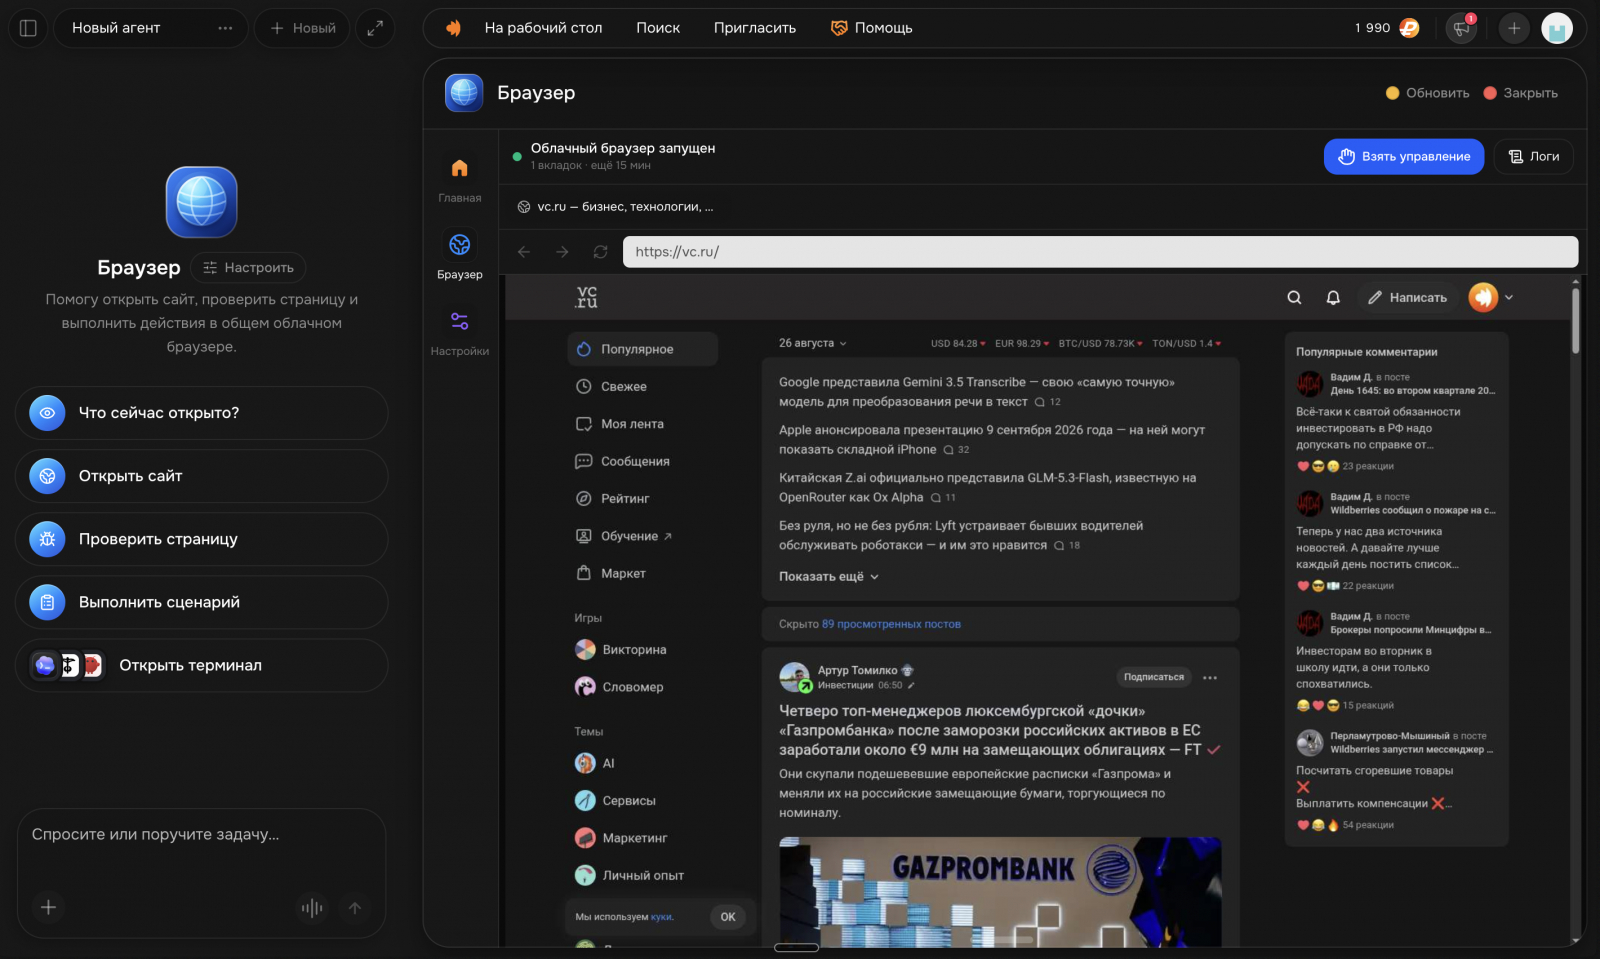Go forward in the cloud browser
1600x959 pixels.
(562, 252)
